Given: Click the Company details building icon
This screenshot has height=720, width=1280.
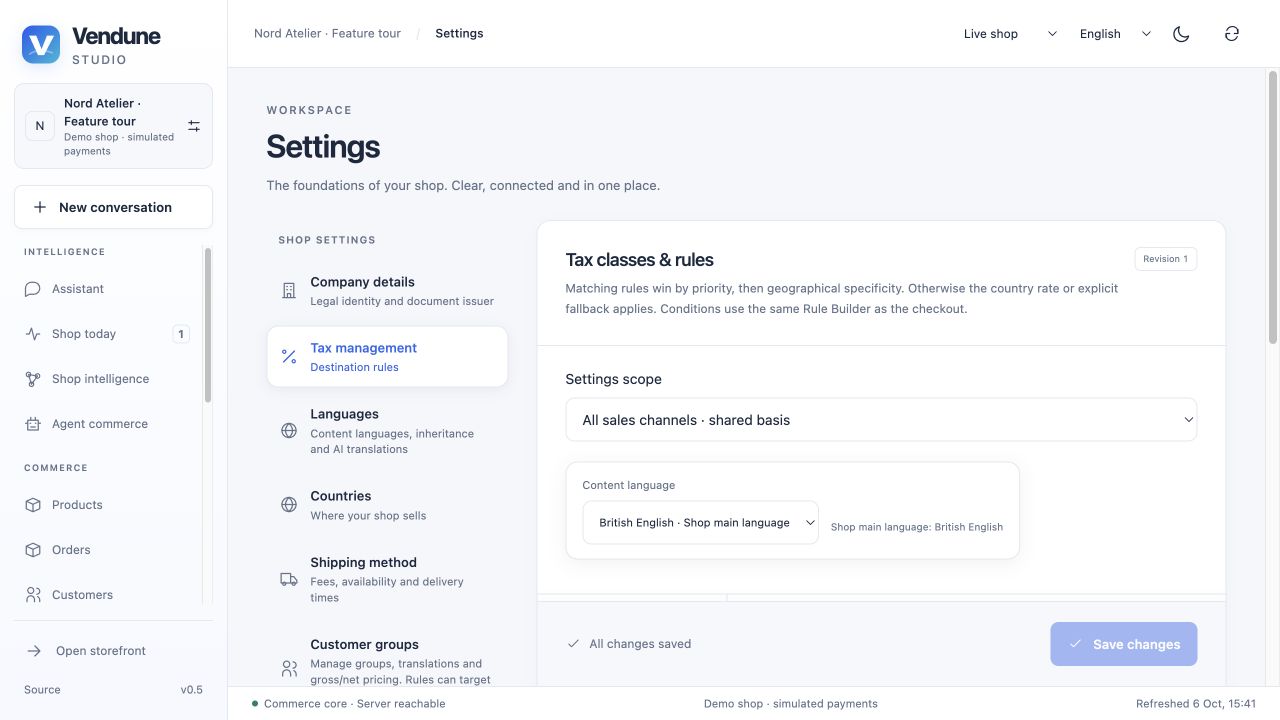Looking at the screenshot, I should [289, 291].
